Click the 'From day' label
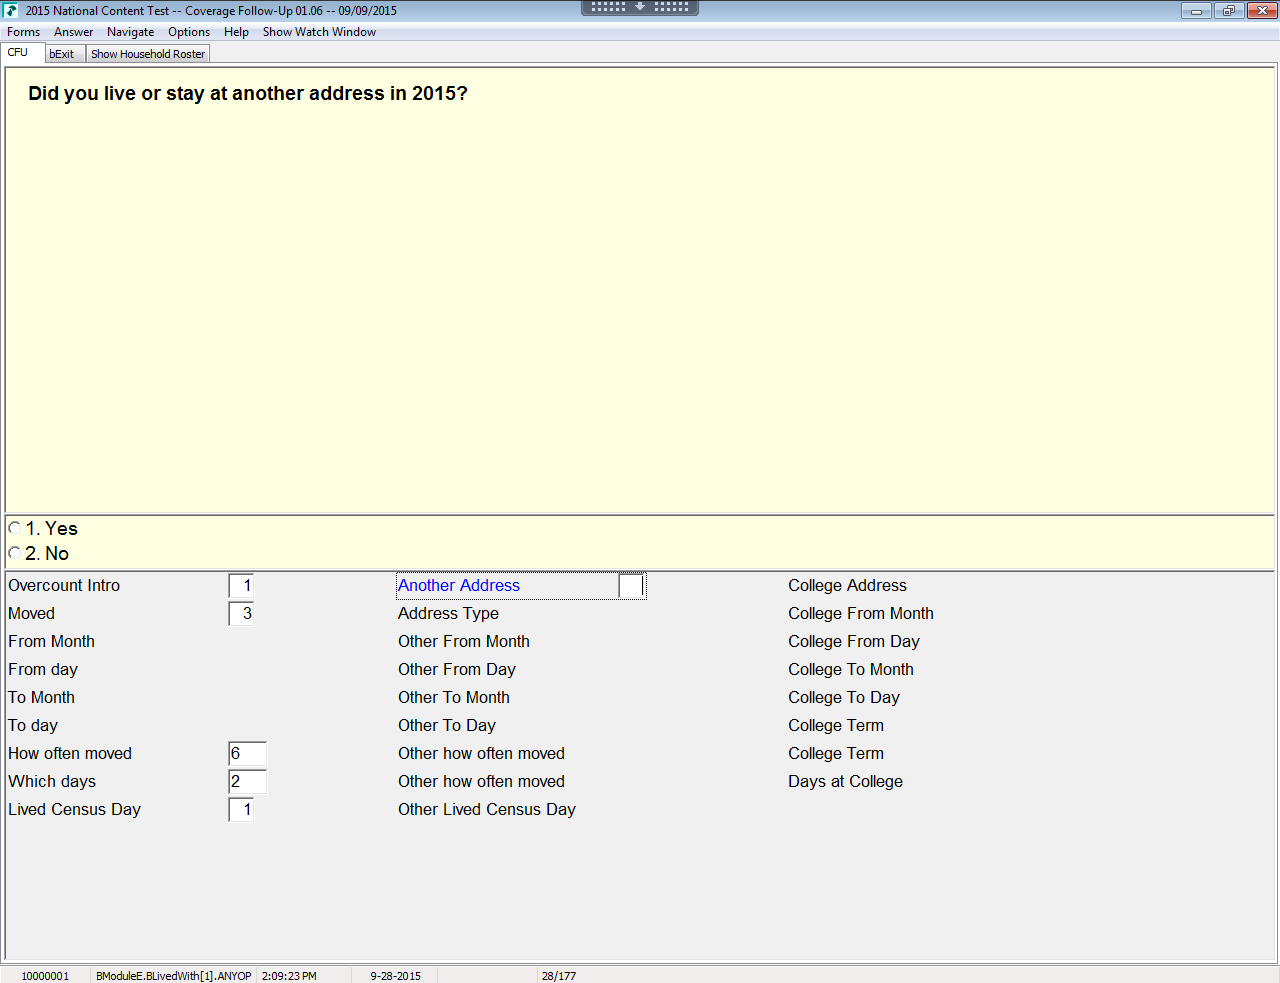 [43, 670]
